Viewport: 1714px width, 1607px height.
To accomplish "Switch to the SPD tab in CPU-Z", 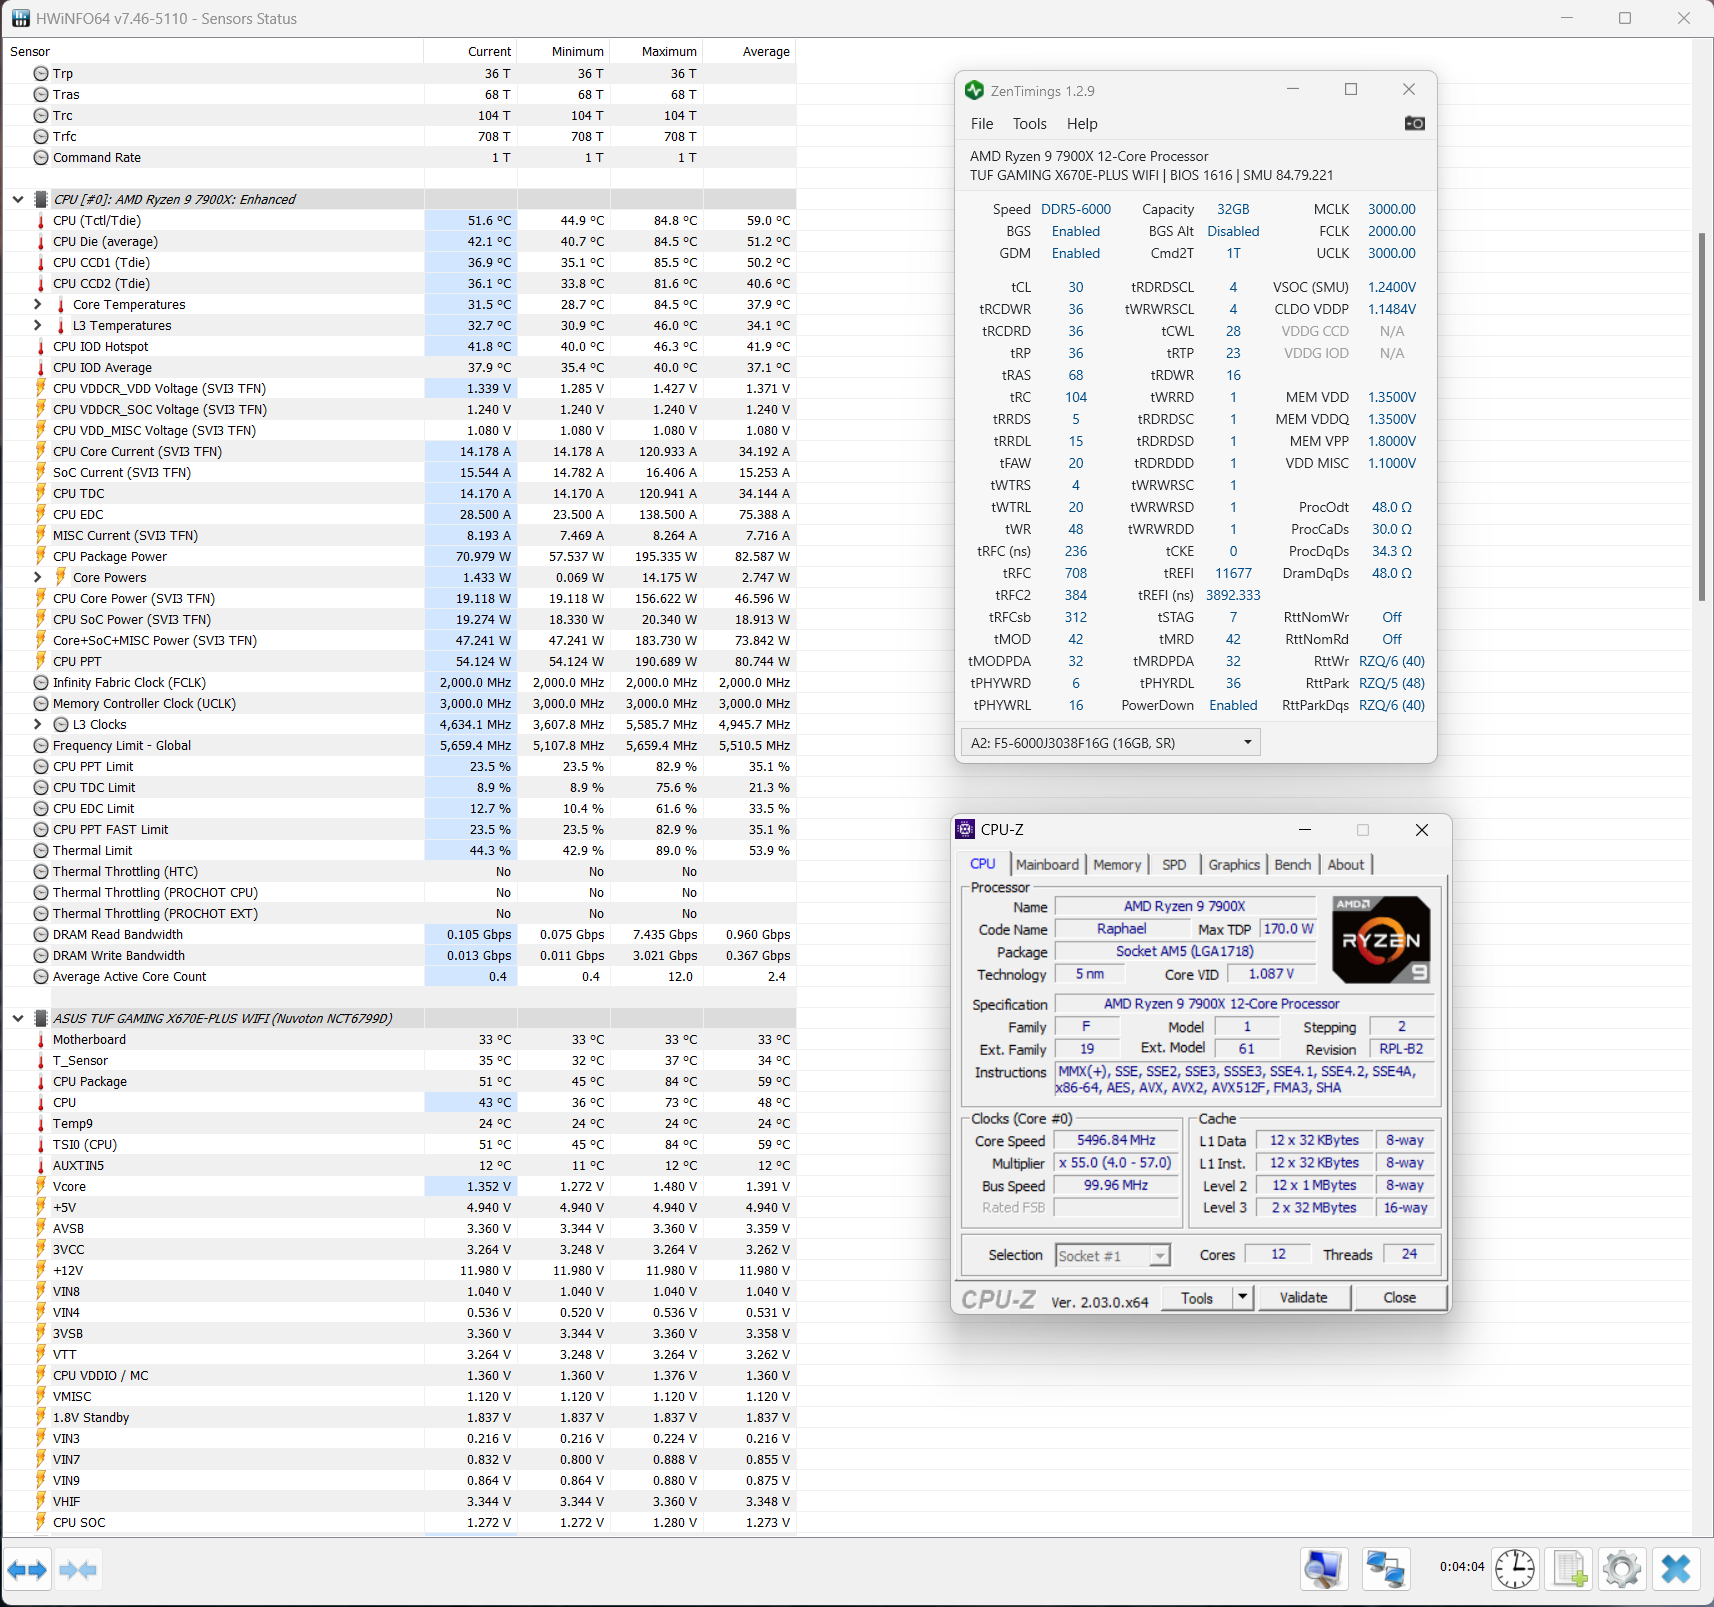I will (x=1174, y=865).
